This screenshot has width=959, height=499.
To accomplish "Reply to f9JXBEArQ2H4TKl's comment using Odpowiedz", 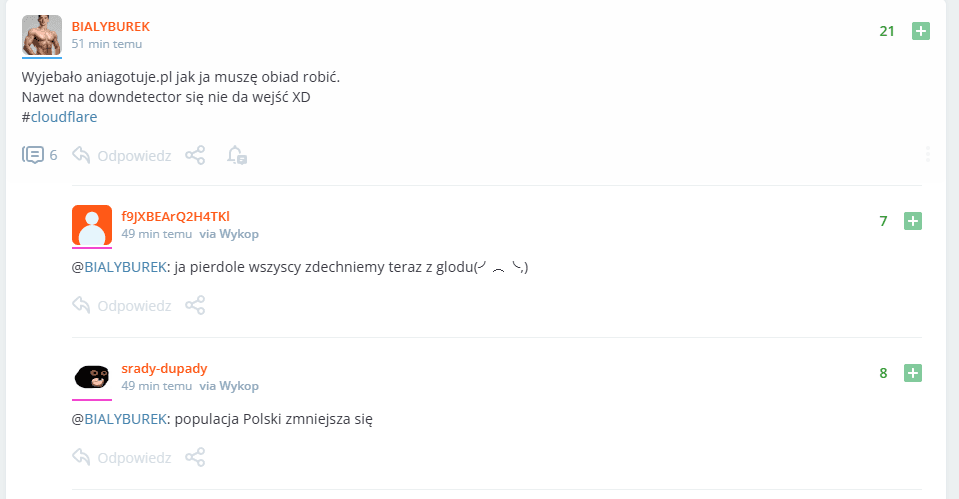I will click(122, 305).
